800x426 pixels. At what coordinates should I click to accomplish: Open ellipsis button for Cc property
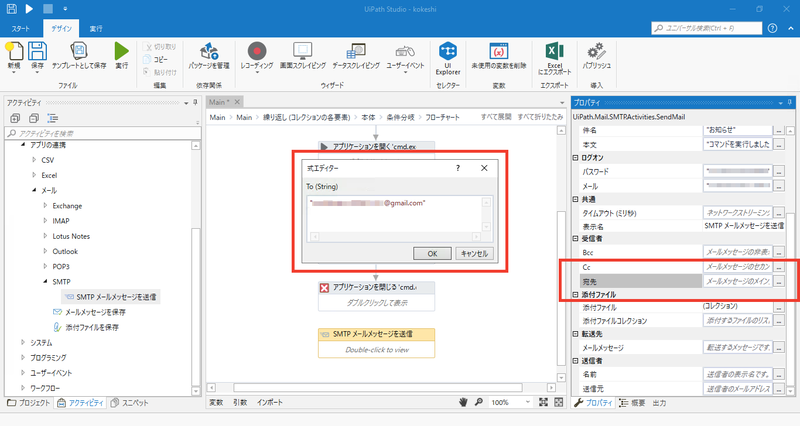click(779, 267)
